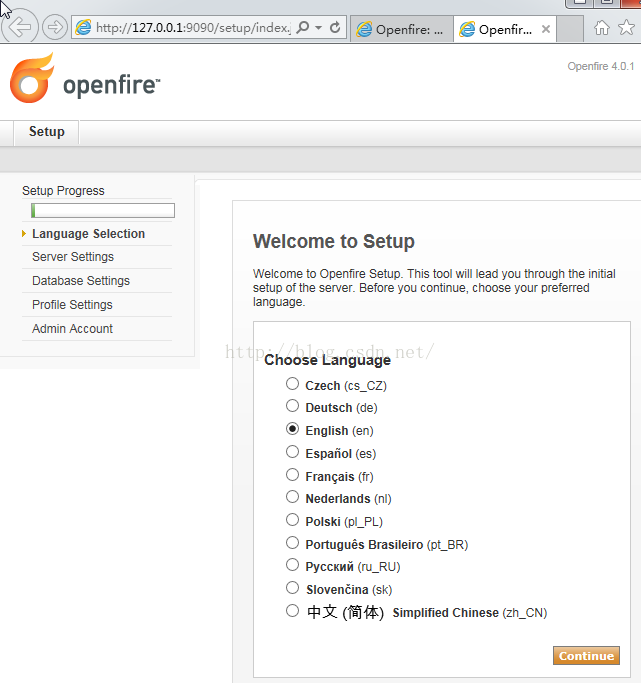Click the Setup Progress label
Screen dimensions: 641x683
click(64, 191)
